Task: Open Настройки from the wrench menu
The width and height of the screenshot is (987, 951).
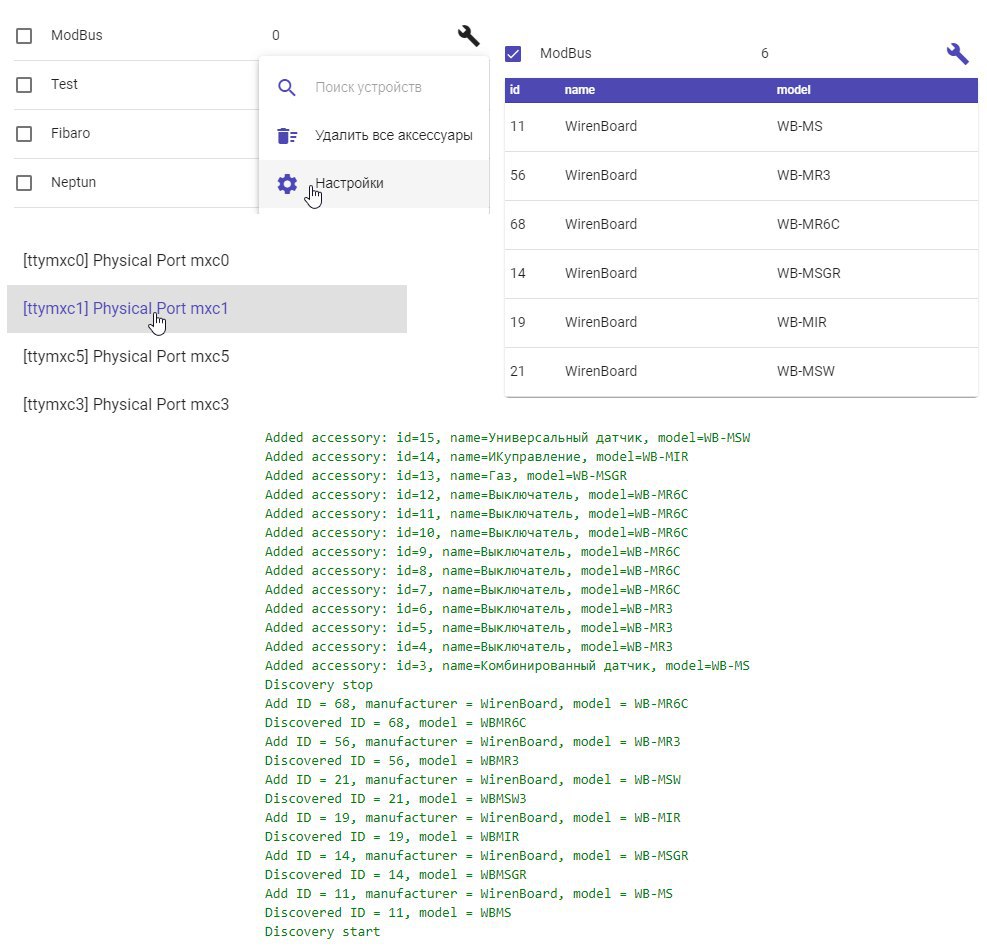Action: tap(374, 184)
